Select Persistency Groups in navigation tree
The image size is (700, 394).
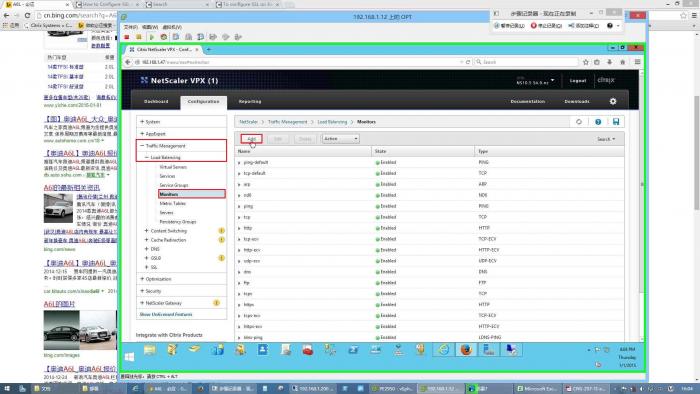[178, 222]
